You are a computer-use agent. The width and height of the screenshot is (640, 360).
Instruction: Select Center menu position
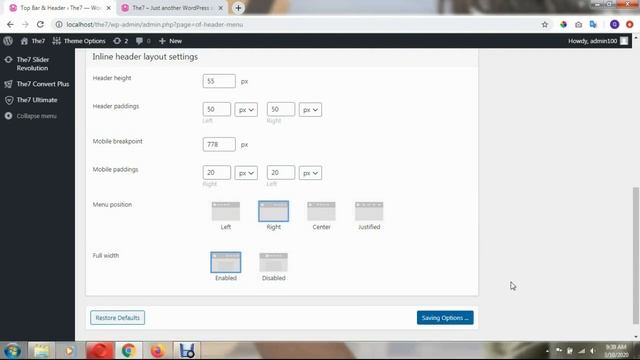coord(321,211)
